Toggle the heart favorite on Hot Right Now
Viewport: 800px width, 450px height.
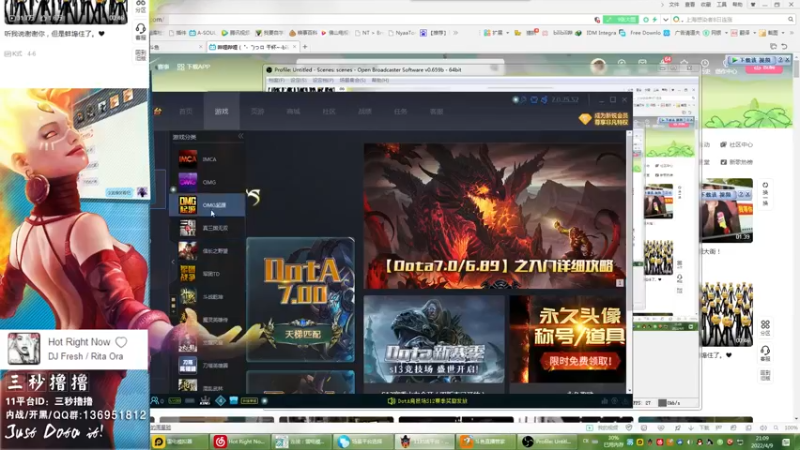[x=121, y=342]
